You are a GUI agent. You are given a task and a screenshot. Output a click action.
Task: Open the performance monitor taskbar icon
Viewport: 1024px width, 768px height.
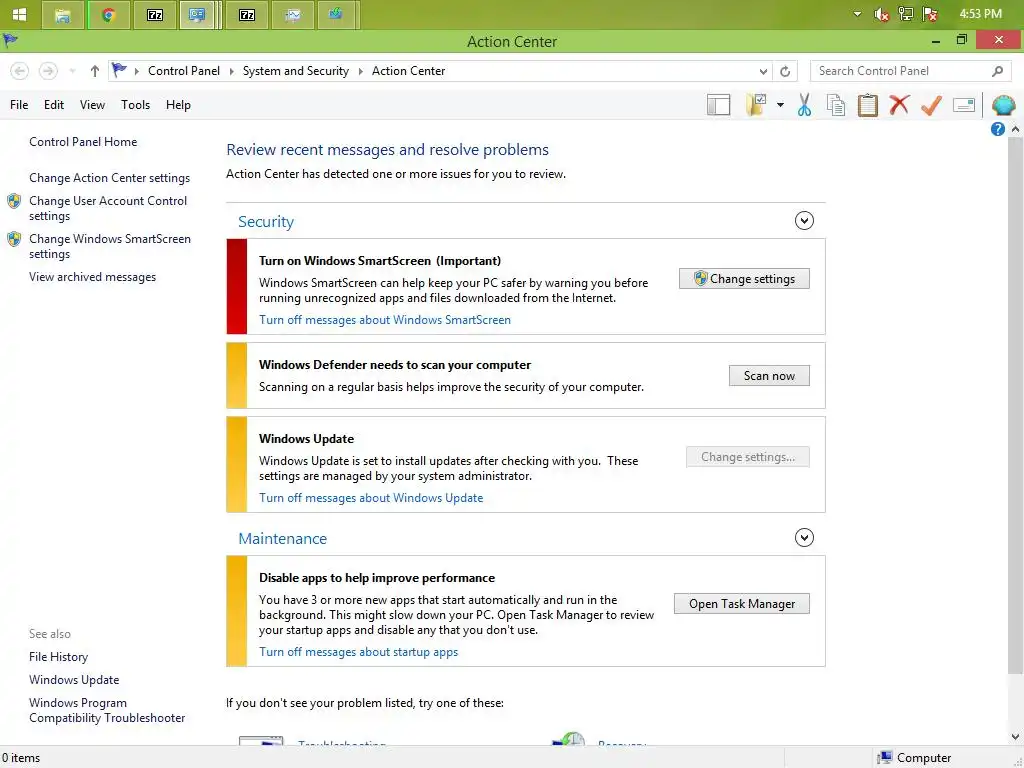click(x=293, y=15)
